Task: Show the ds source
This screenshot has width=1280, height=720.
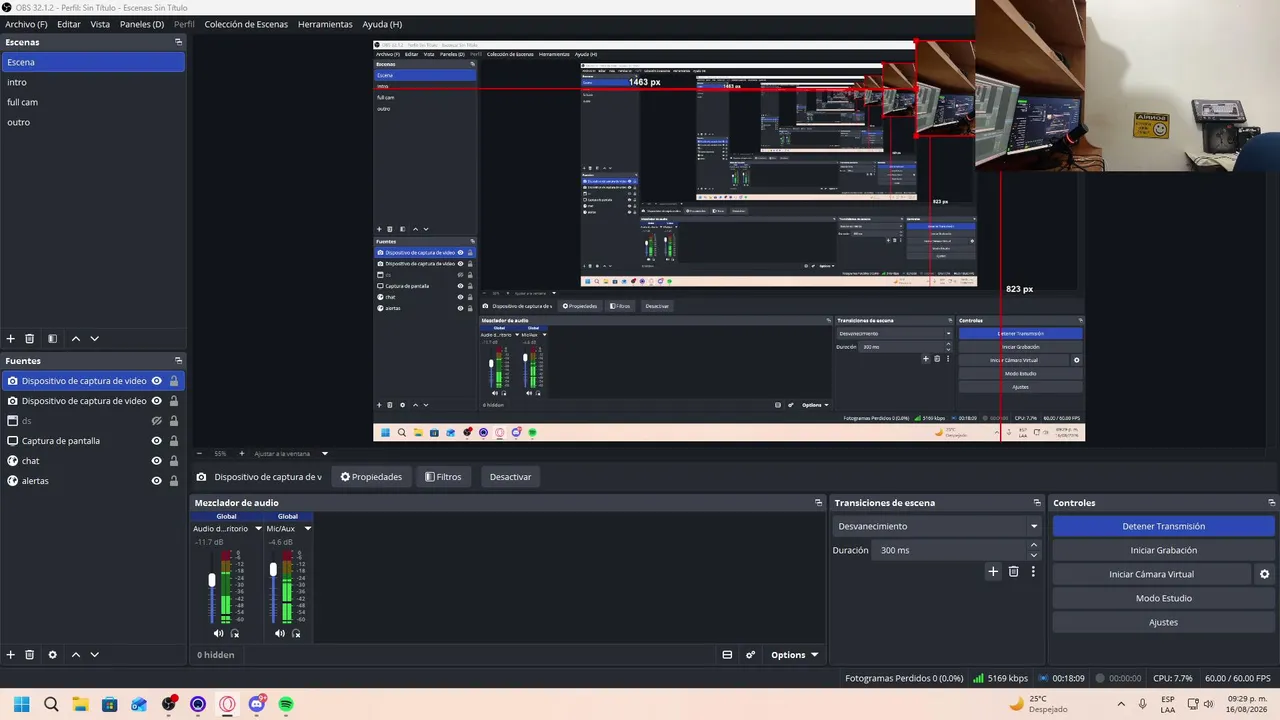Action: [157, 421]
